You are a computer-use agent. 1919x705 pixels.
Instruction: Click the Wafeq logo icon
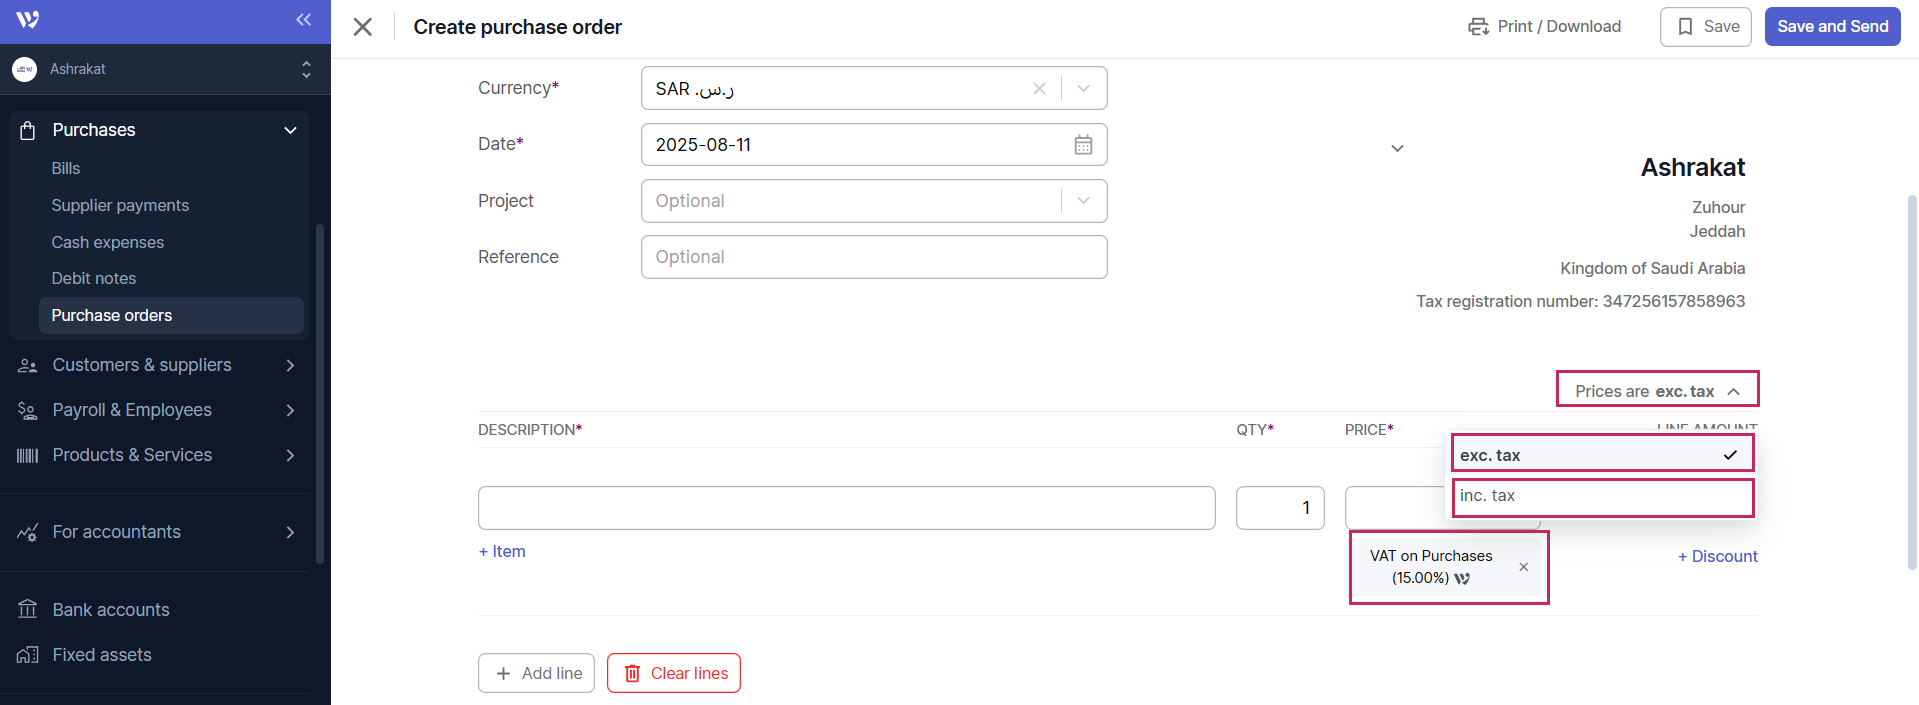coord(28,19)
